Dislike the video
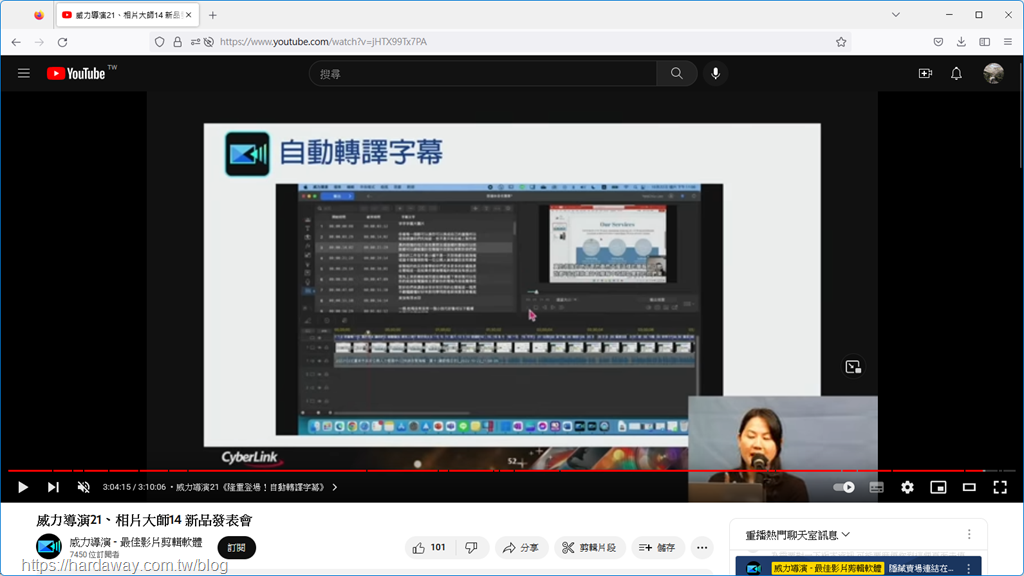 (x=472, y=547)
